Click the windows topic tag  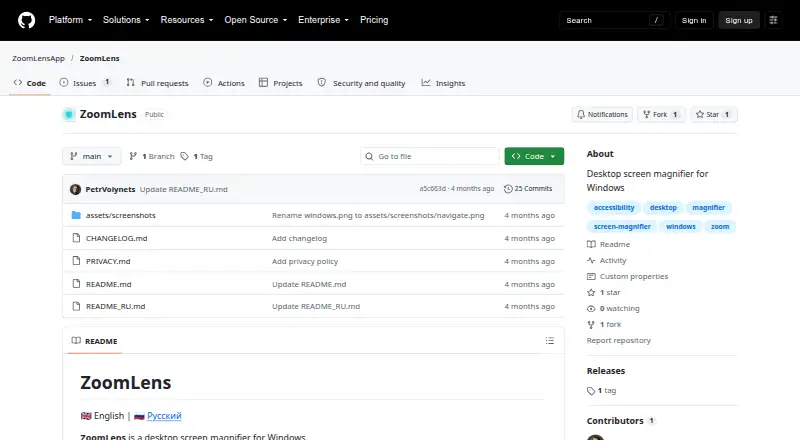[x=681, y=227]
